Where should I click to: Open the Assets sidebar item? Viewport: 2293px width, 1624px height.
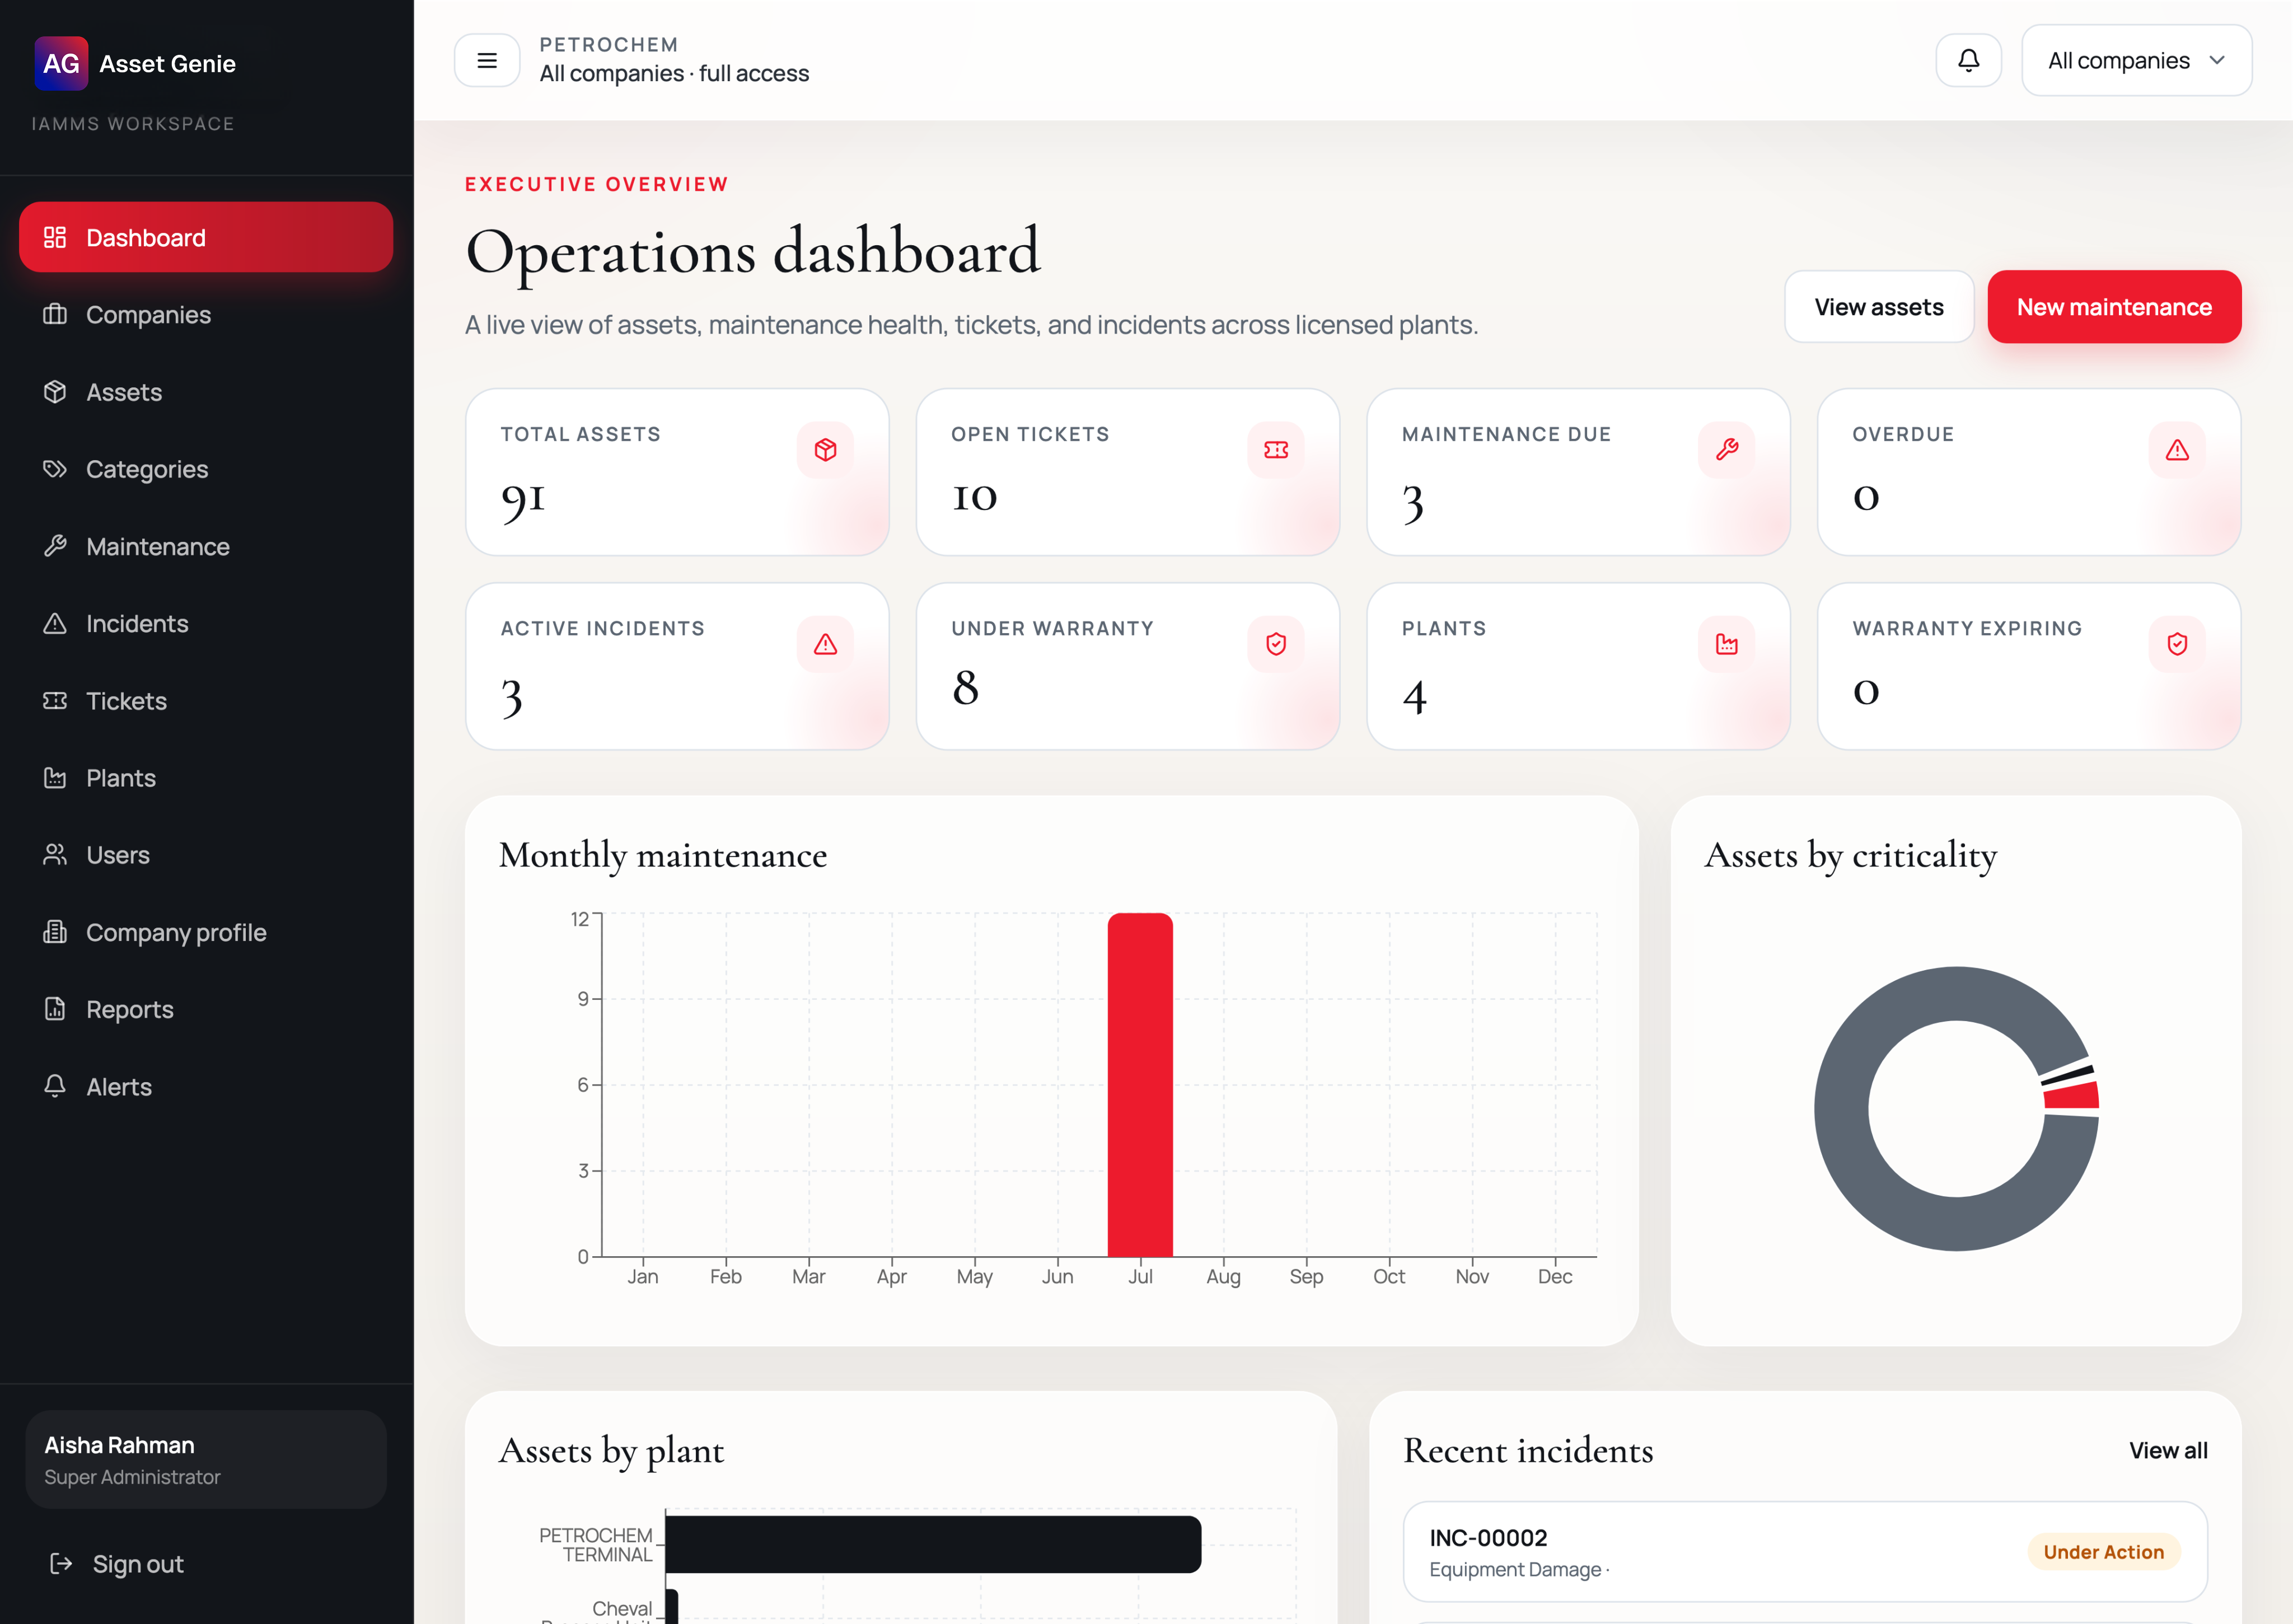point(206,392)
